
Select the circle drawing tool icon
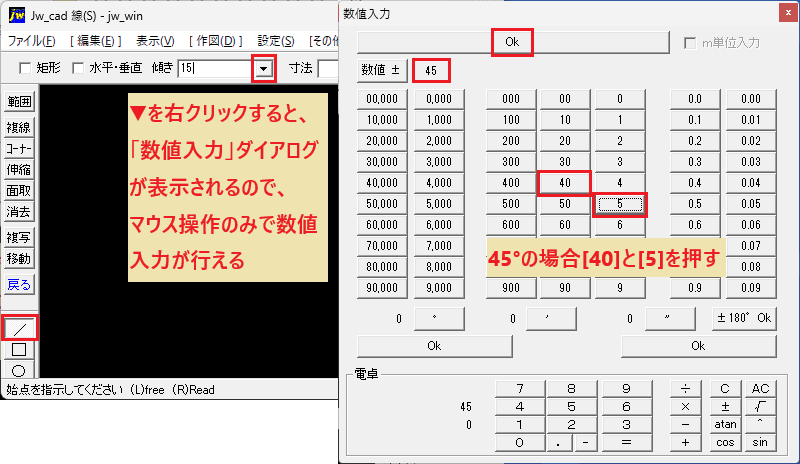(x=19, y=371)
